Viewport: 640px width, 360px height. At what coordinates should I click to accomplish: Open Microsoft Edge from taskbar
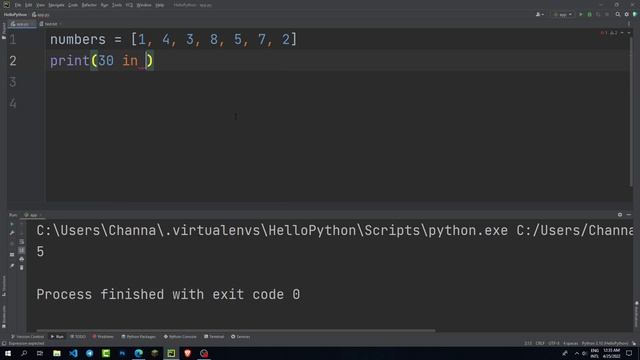(138, 353)
